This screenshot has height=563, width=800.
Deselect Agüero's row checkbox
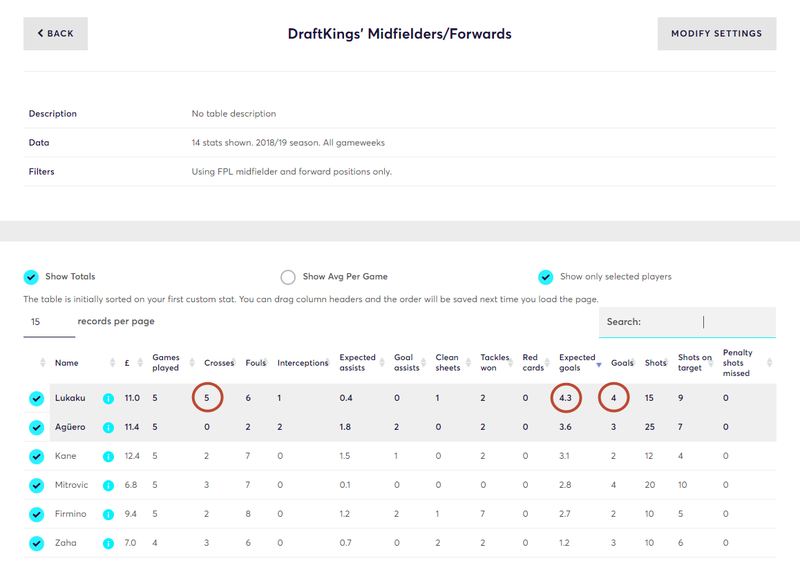pos(36,428)
